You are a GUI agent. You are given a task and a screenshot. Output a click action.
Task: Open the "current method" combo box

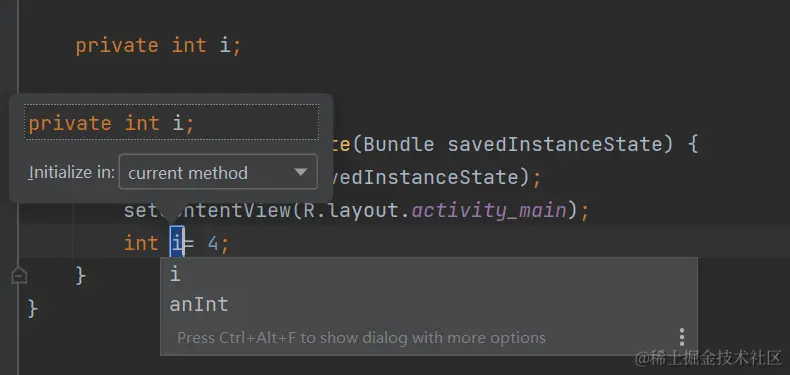tap(218, 172)
